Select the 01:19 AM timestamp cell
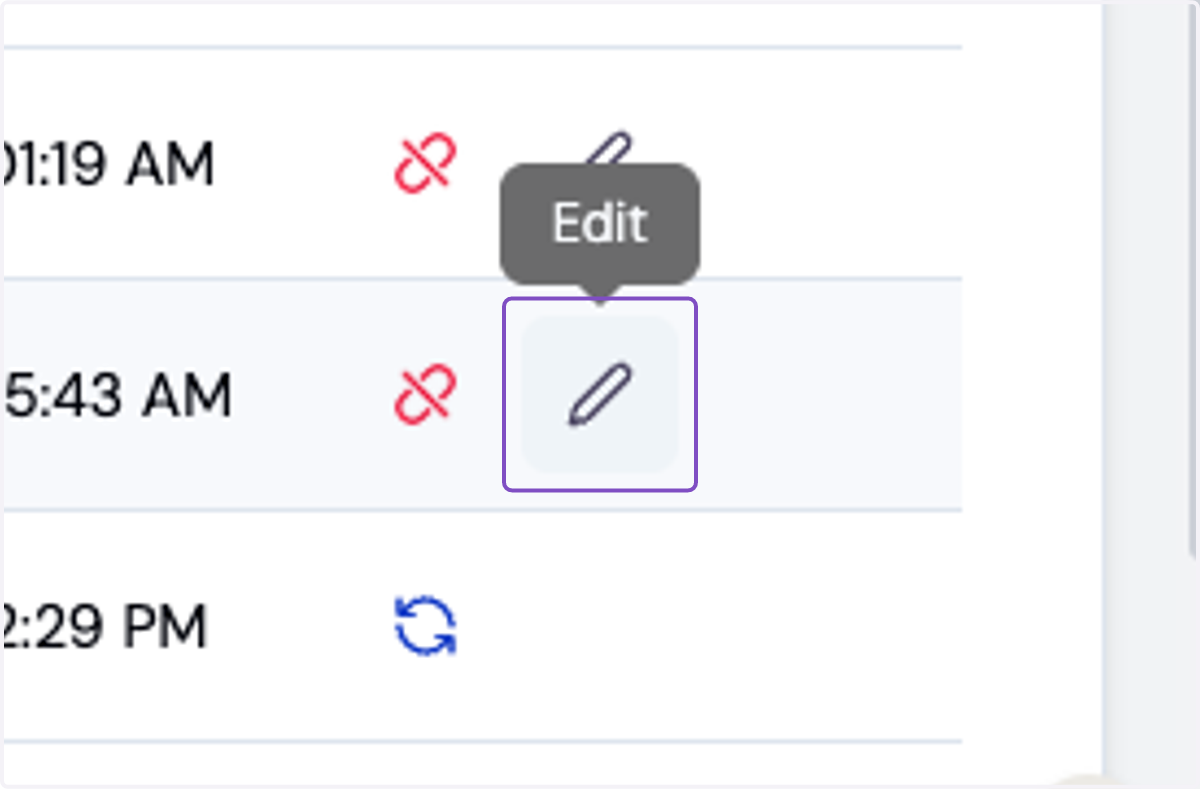 pos(108,164)
